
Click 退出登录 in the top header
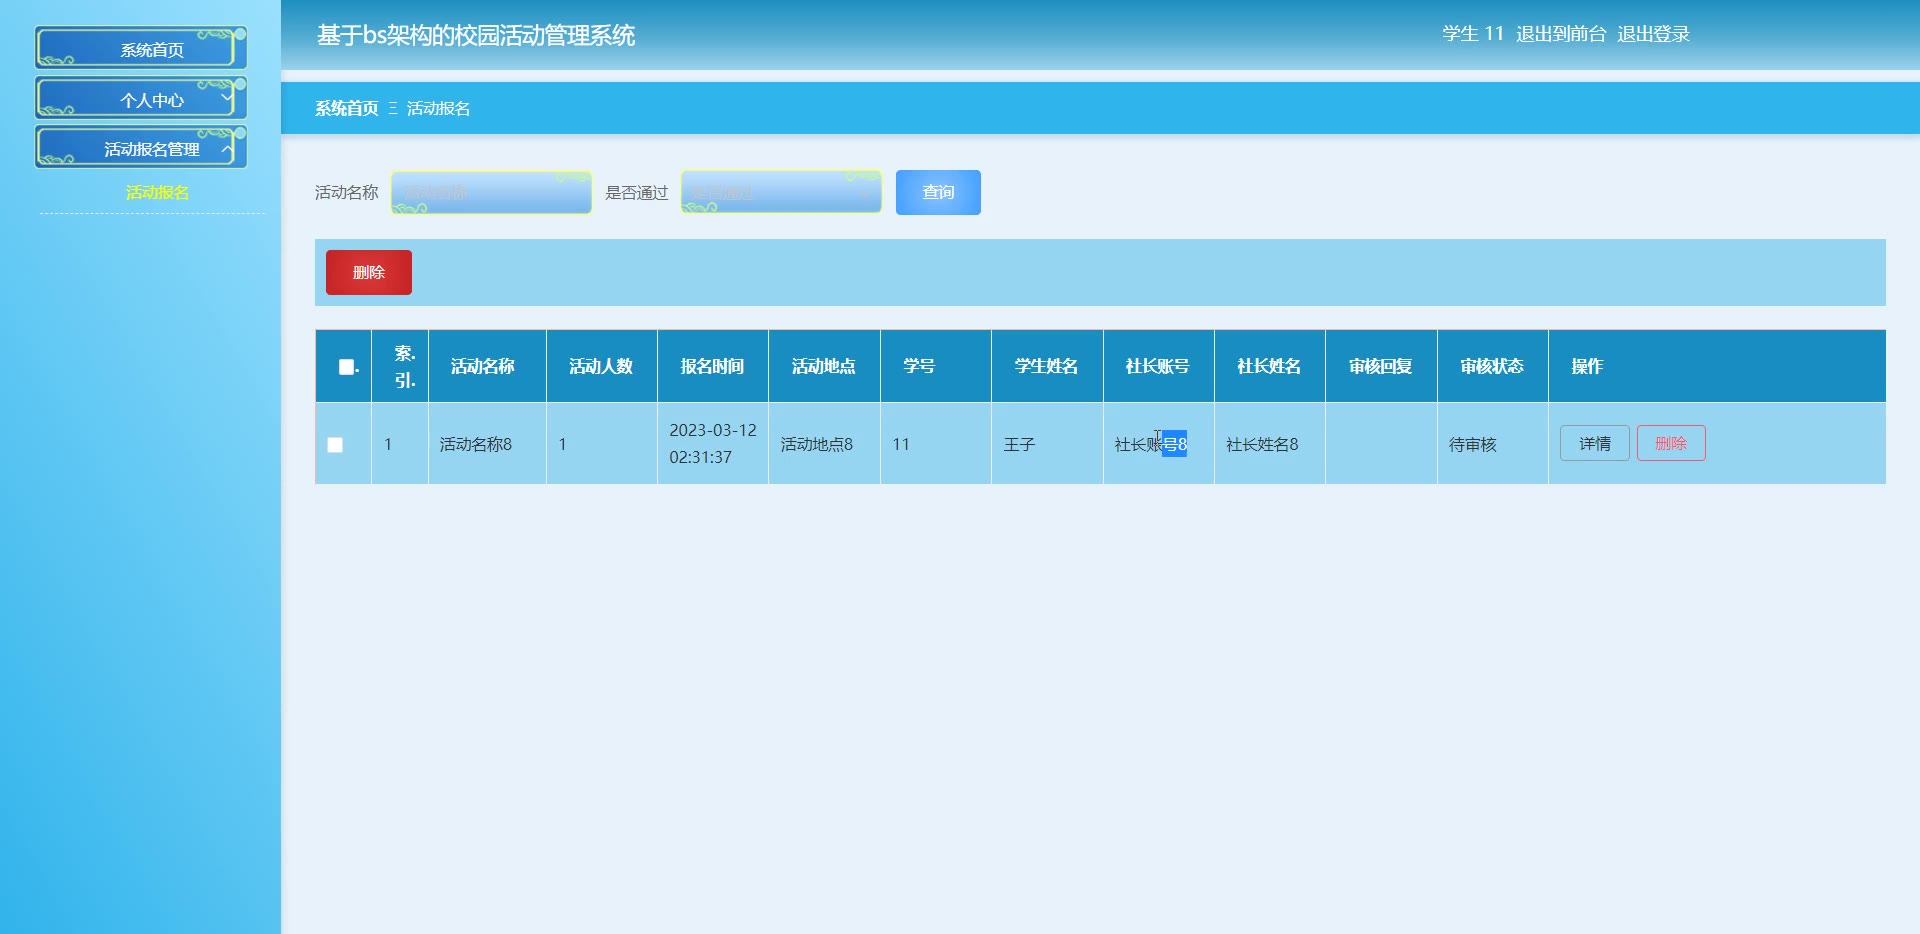coord(1653,34)
